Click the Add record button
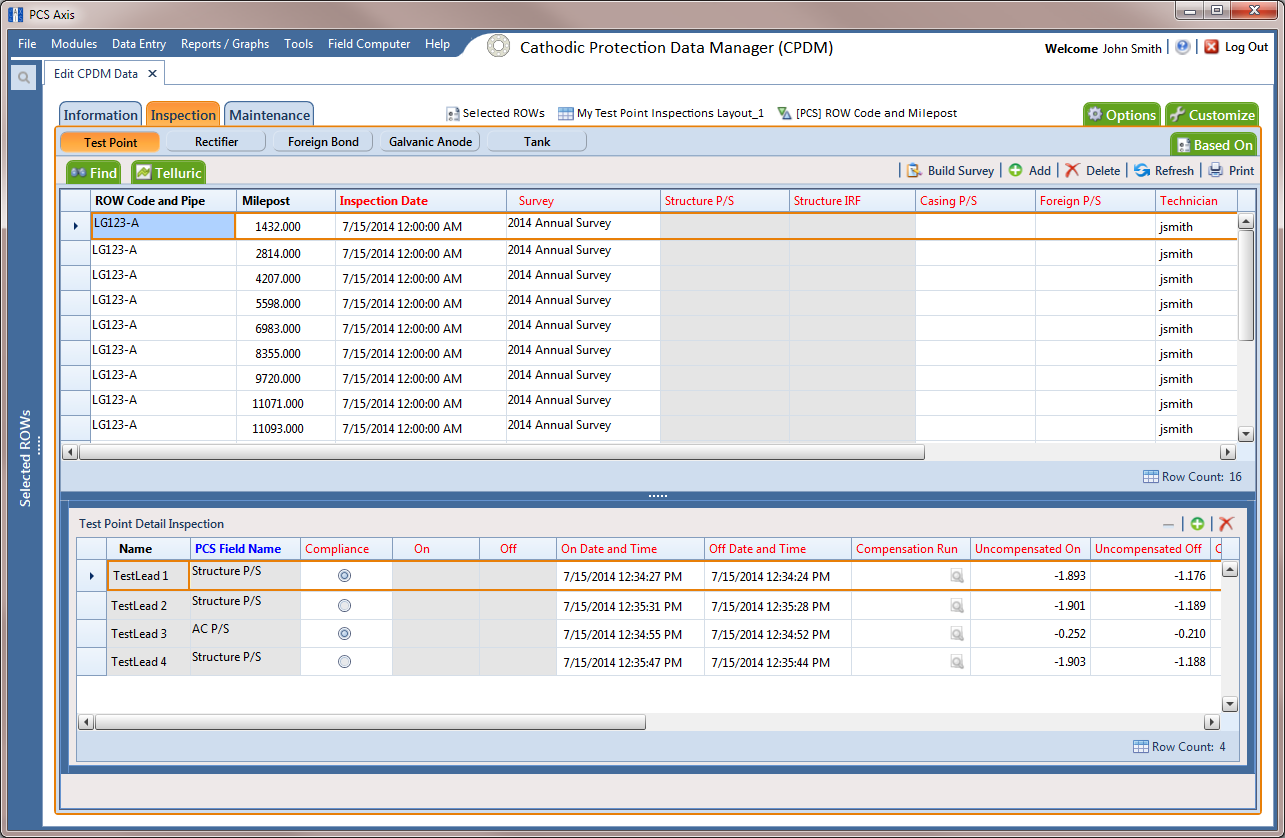 point(1029,171)
